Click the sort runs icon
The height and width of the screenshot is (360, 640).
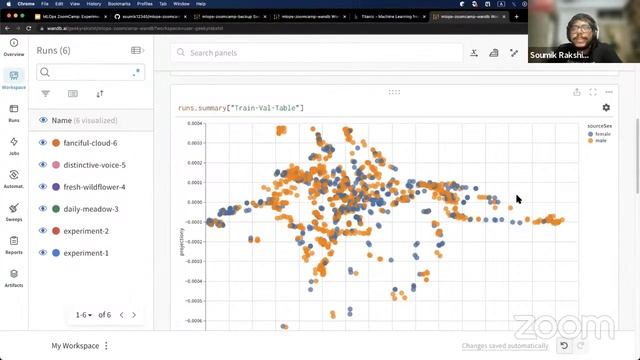click(x=100, y=94)
